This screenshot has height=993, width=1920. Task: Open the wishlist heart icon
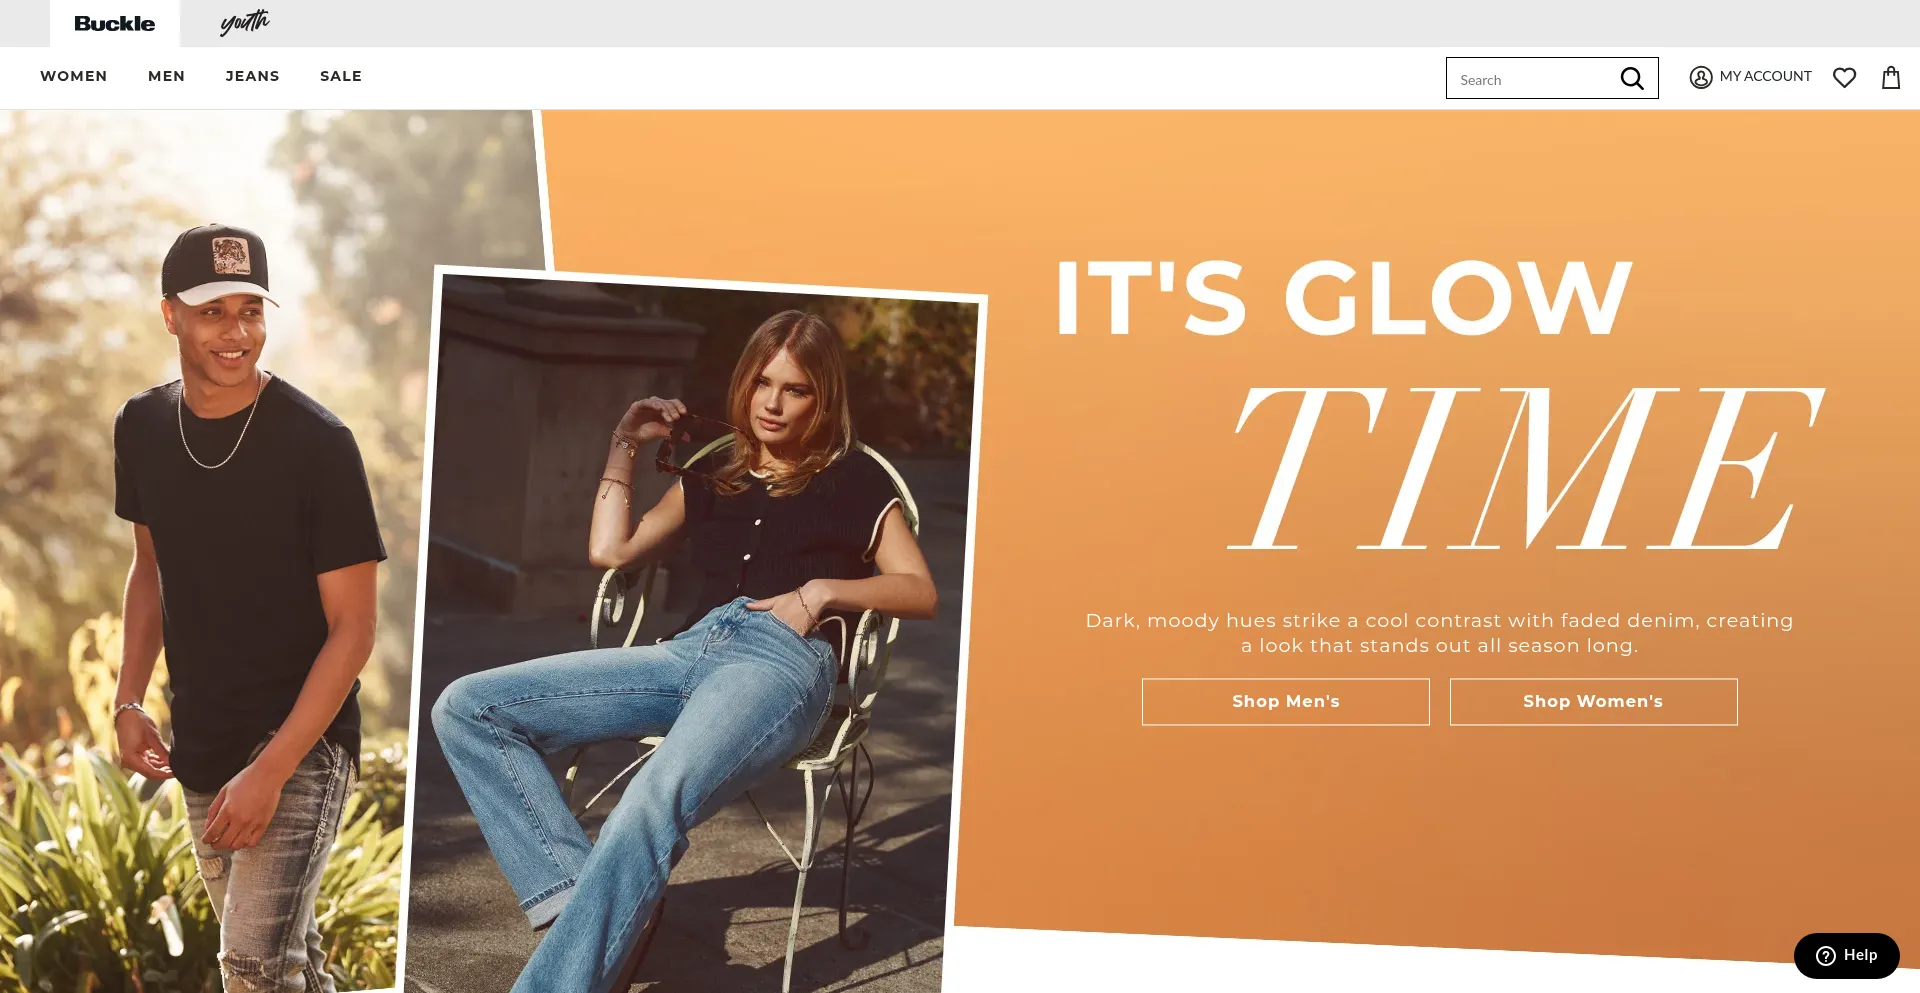[x=1845, y=77]
